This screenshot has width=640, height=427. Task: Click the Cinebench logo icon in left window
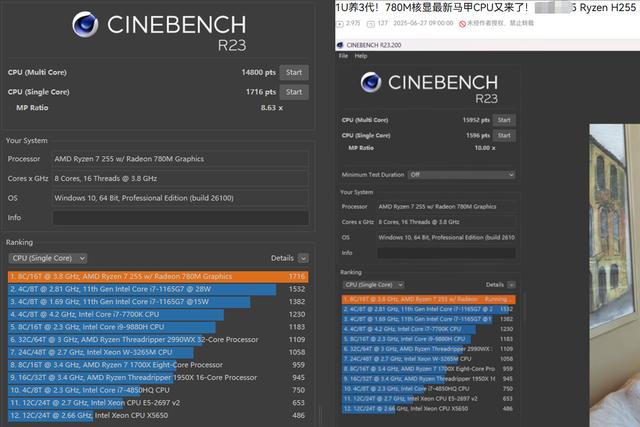click(85, 24)
